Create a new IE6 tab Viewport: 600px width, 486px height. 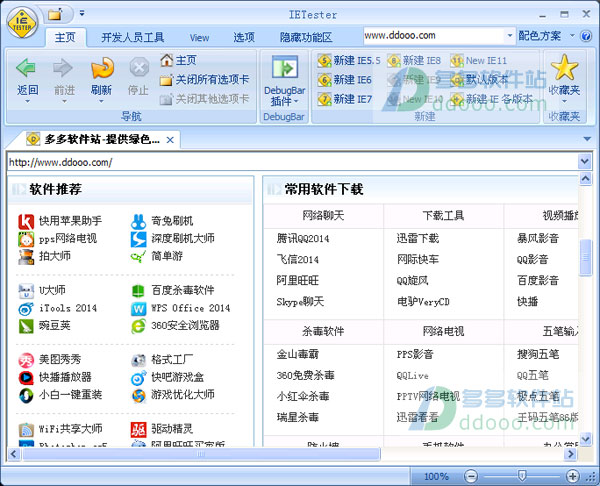pyautogui.click(x=344, y=80)
